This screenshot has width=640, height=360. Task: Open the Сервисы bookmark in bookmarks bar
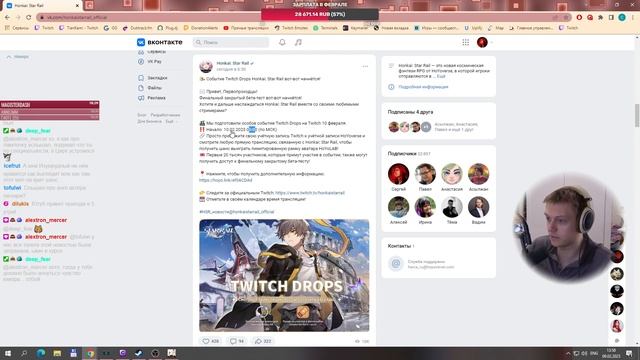pos(17,28)
